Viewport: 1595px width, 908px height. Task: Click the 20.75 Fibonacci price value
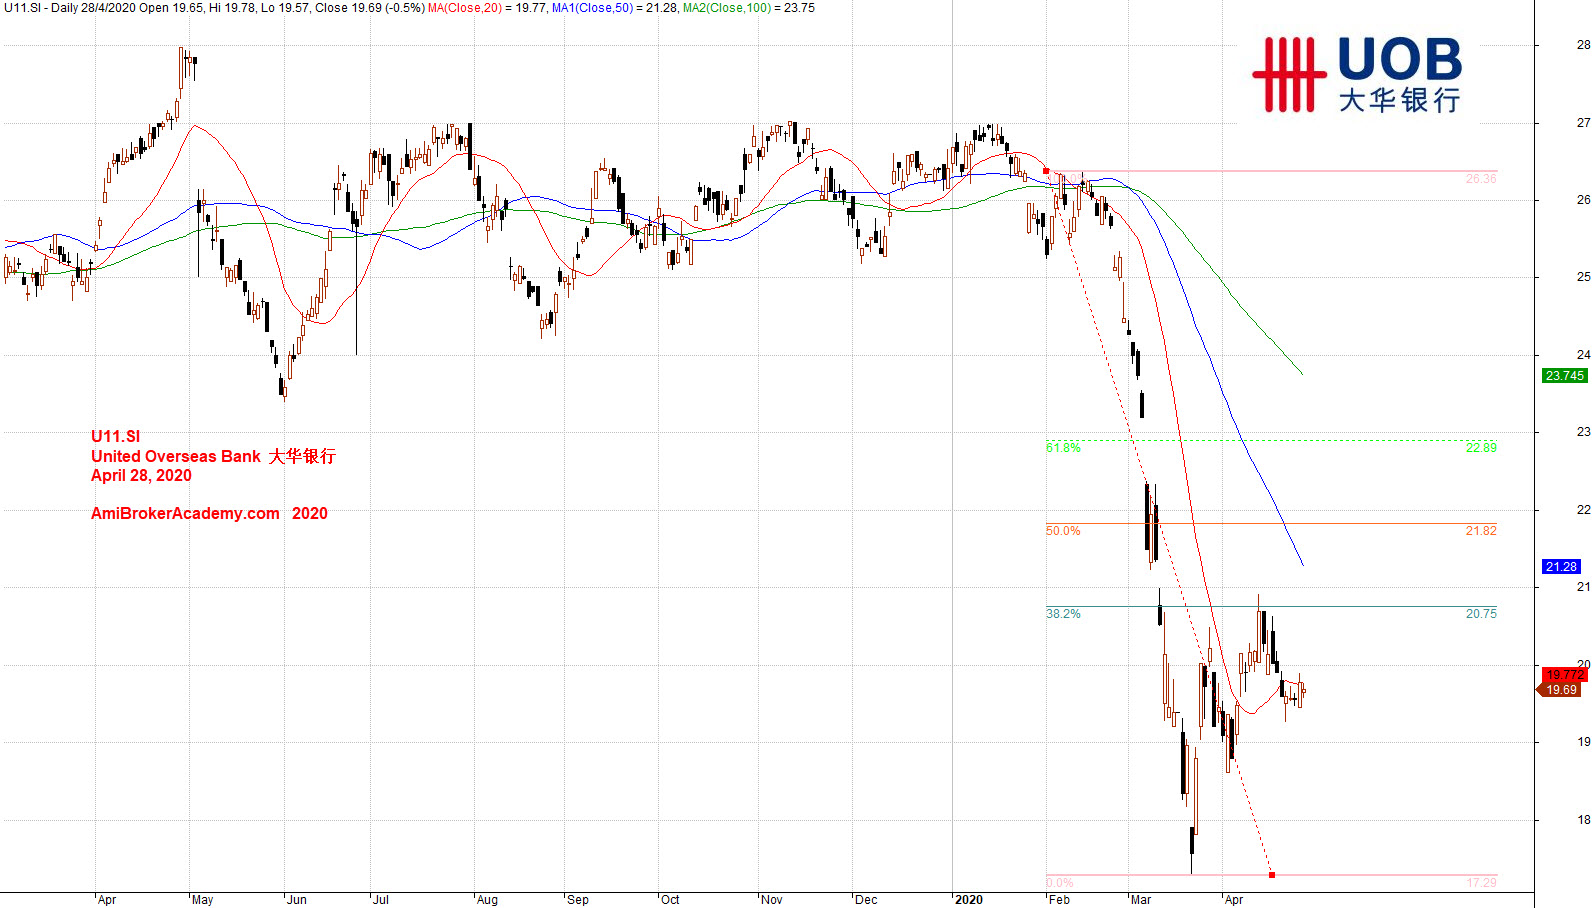(1481, 614)
